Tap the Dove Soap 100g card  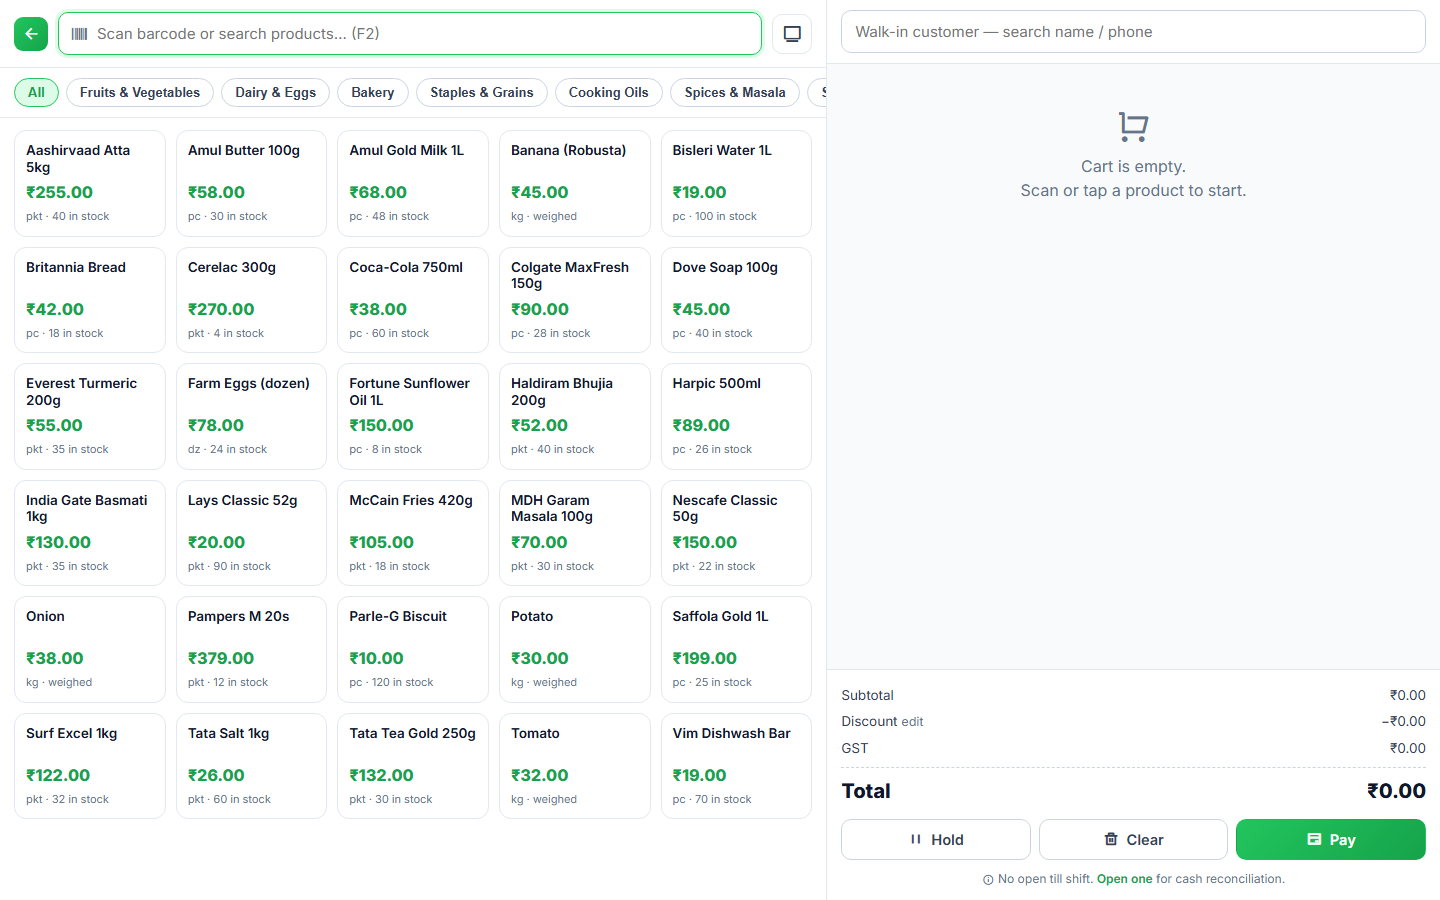(736, 300)
